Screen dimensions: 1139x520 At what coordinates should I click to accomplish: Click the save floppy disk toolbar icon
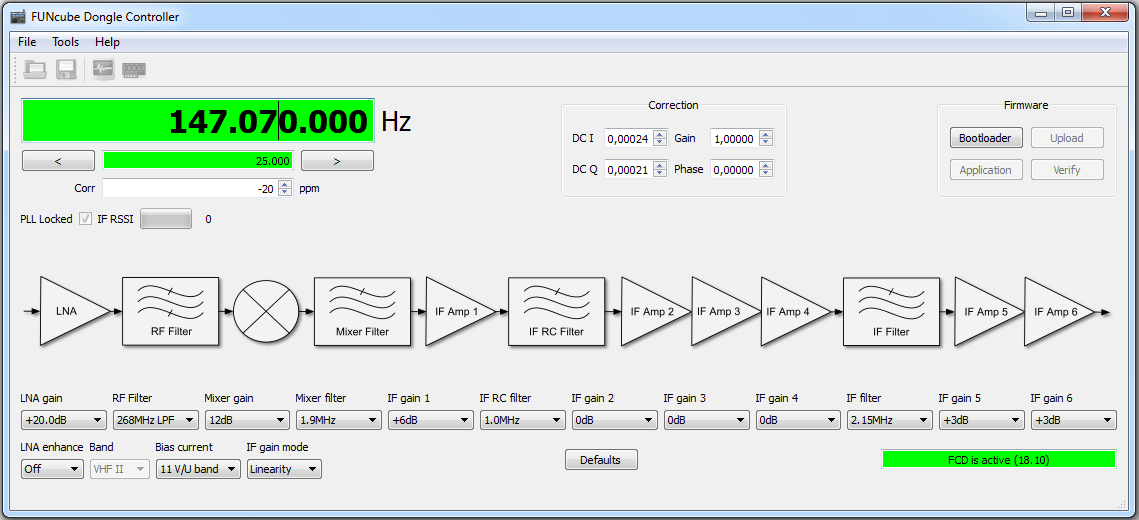click(x=67, y=70)
